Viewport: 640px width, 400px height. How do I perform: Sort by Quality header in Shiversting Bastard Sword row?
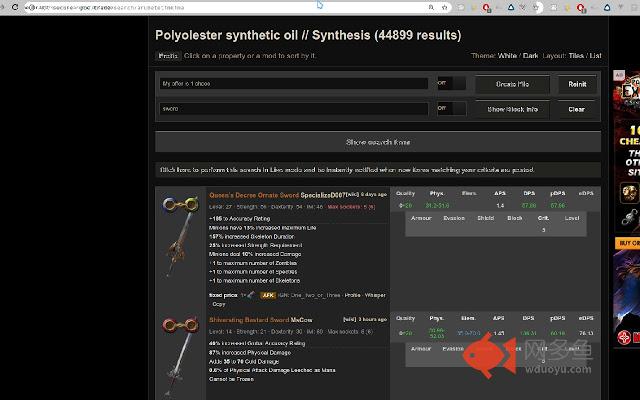tap(405, 318)
